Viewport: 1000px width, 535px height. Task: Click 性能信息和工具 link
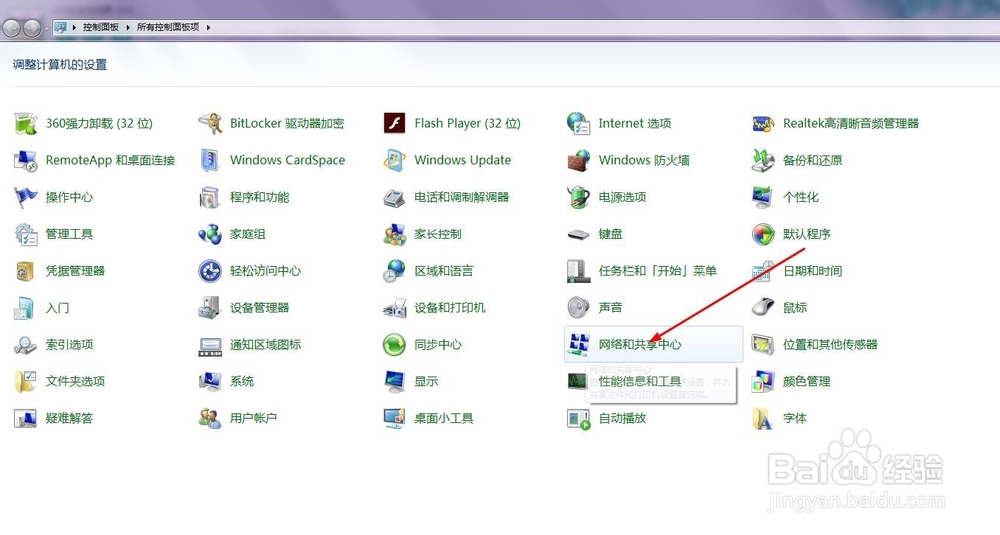tap(640, 381)
